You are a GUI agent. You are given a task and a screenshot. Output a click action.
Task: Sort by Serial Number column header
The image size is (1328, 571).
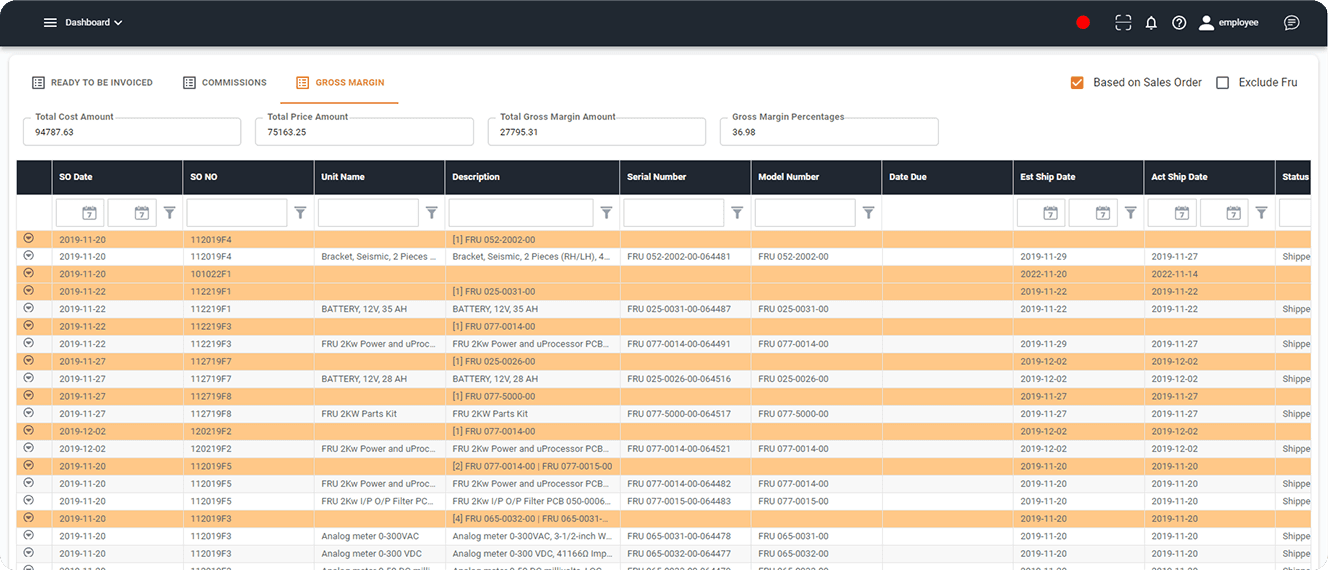[685, 177]
